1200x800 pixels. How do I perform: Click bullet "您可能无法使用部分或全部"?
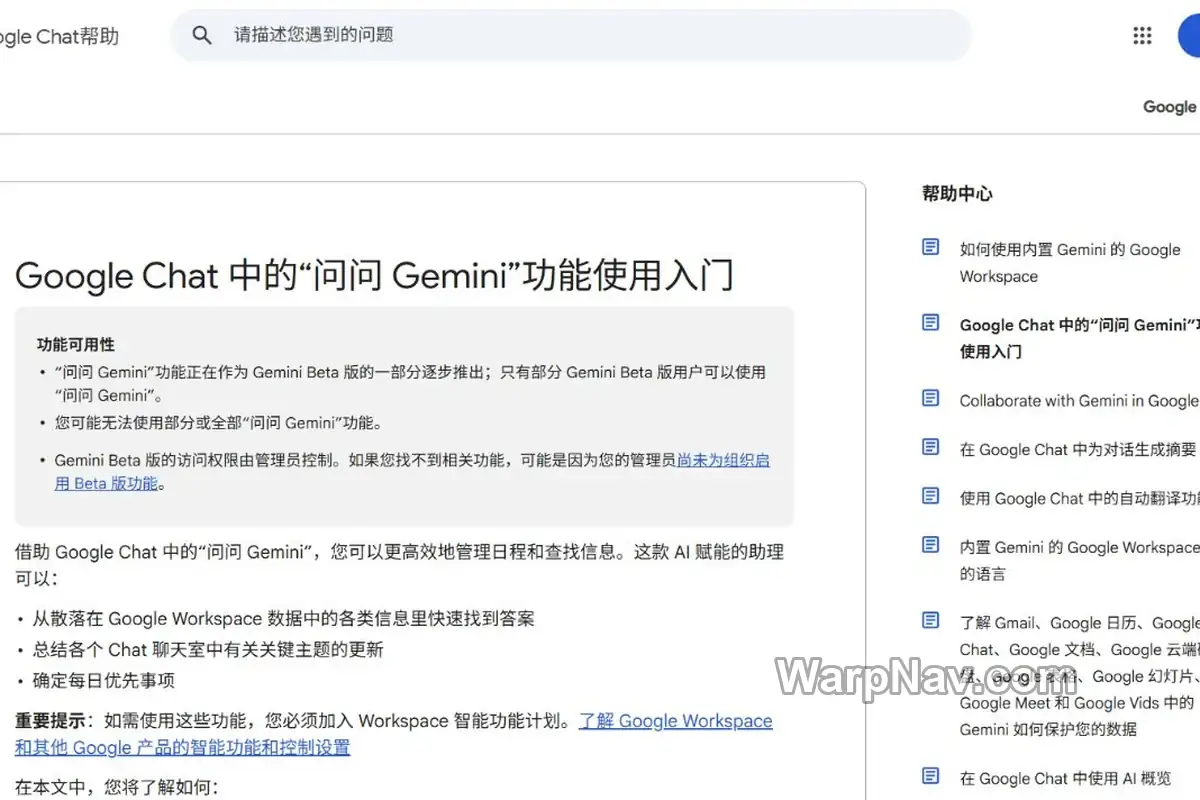218,423
